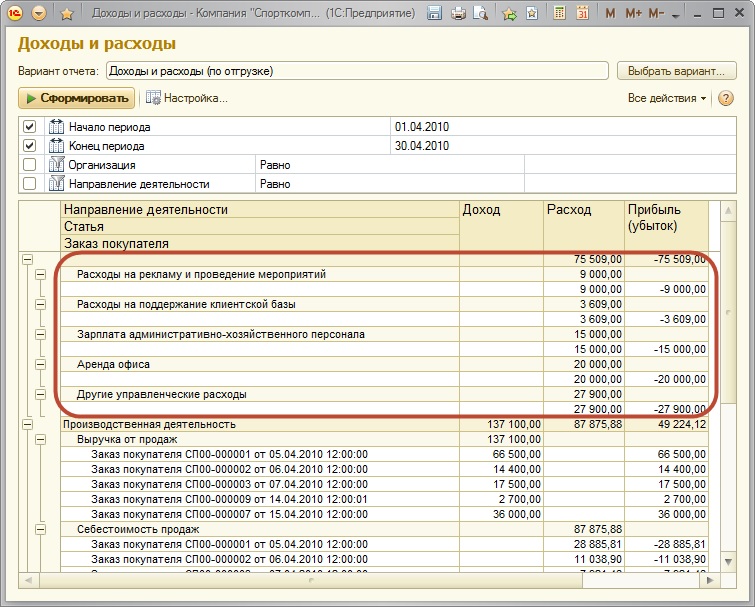Click the Выбрать вариант button
Image resolution: width=755 pixels, height=607 pixels.
[677, 71]
